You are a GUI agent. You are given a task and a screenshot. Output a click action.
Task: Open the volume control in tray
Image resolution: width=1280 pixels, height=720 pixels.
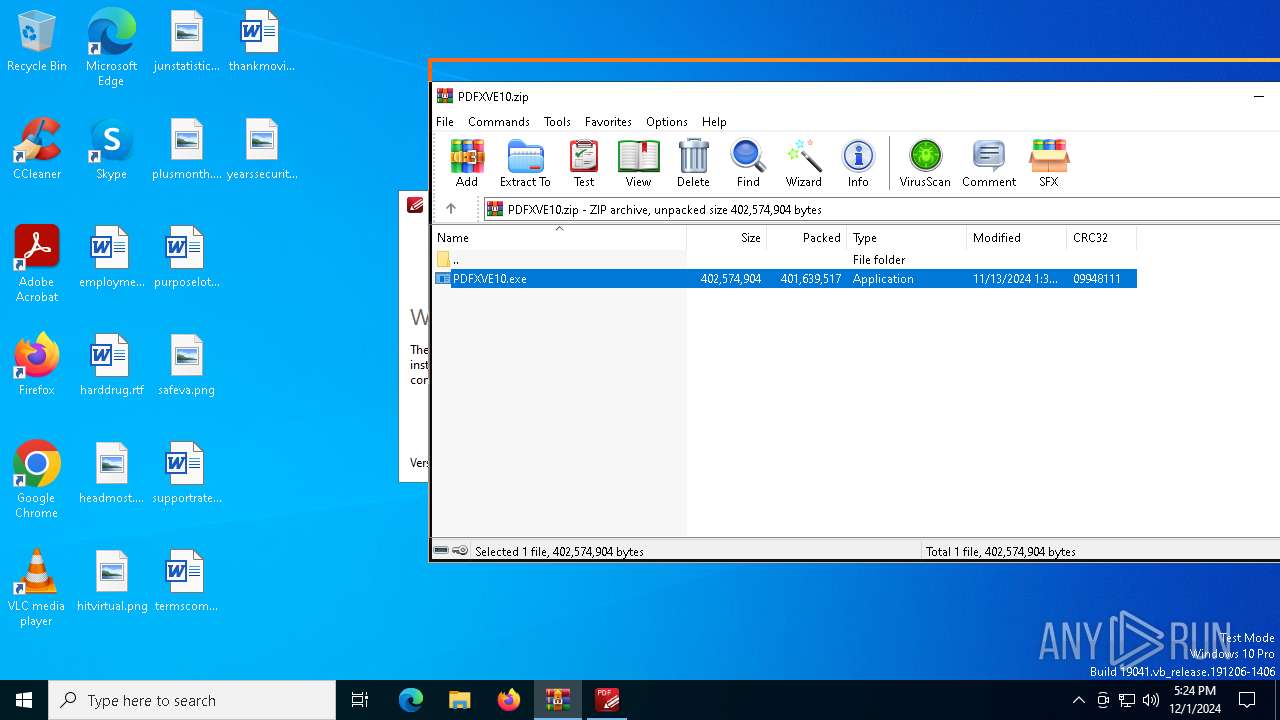[1151, 700]
